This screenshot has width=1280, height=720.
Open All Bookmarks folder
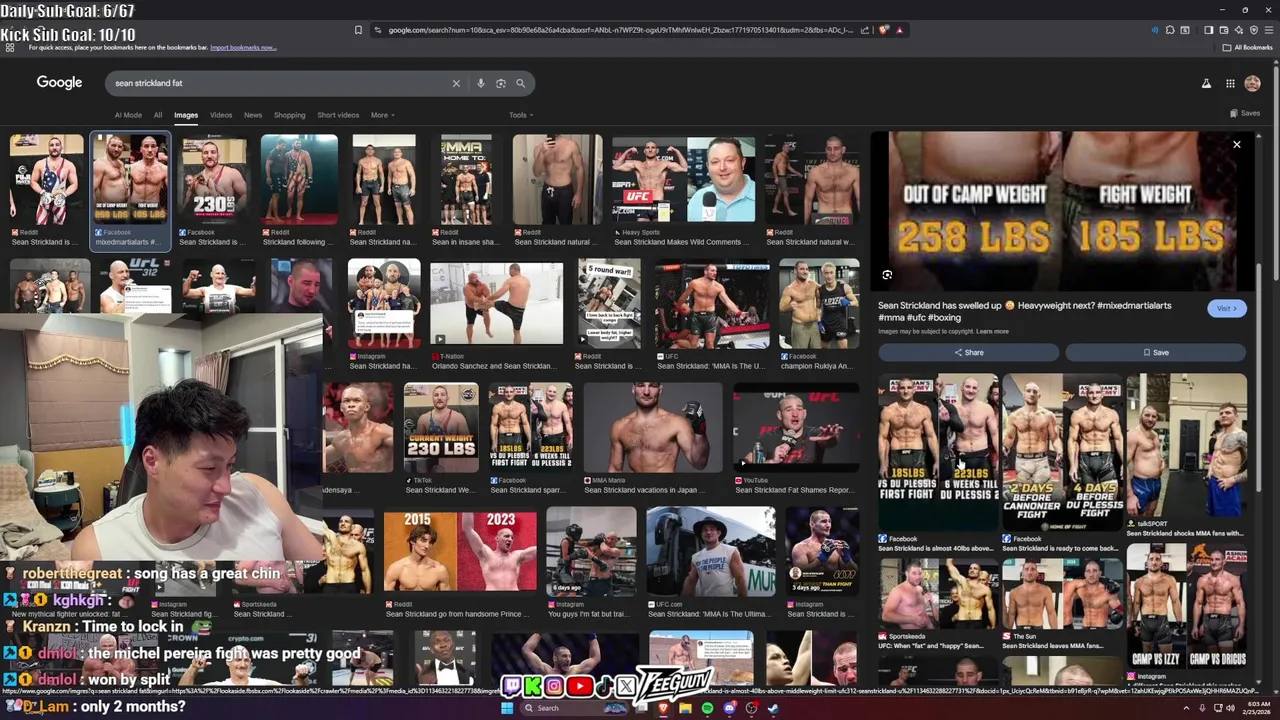click(x=1248, y=47)
